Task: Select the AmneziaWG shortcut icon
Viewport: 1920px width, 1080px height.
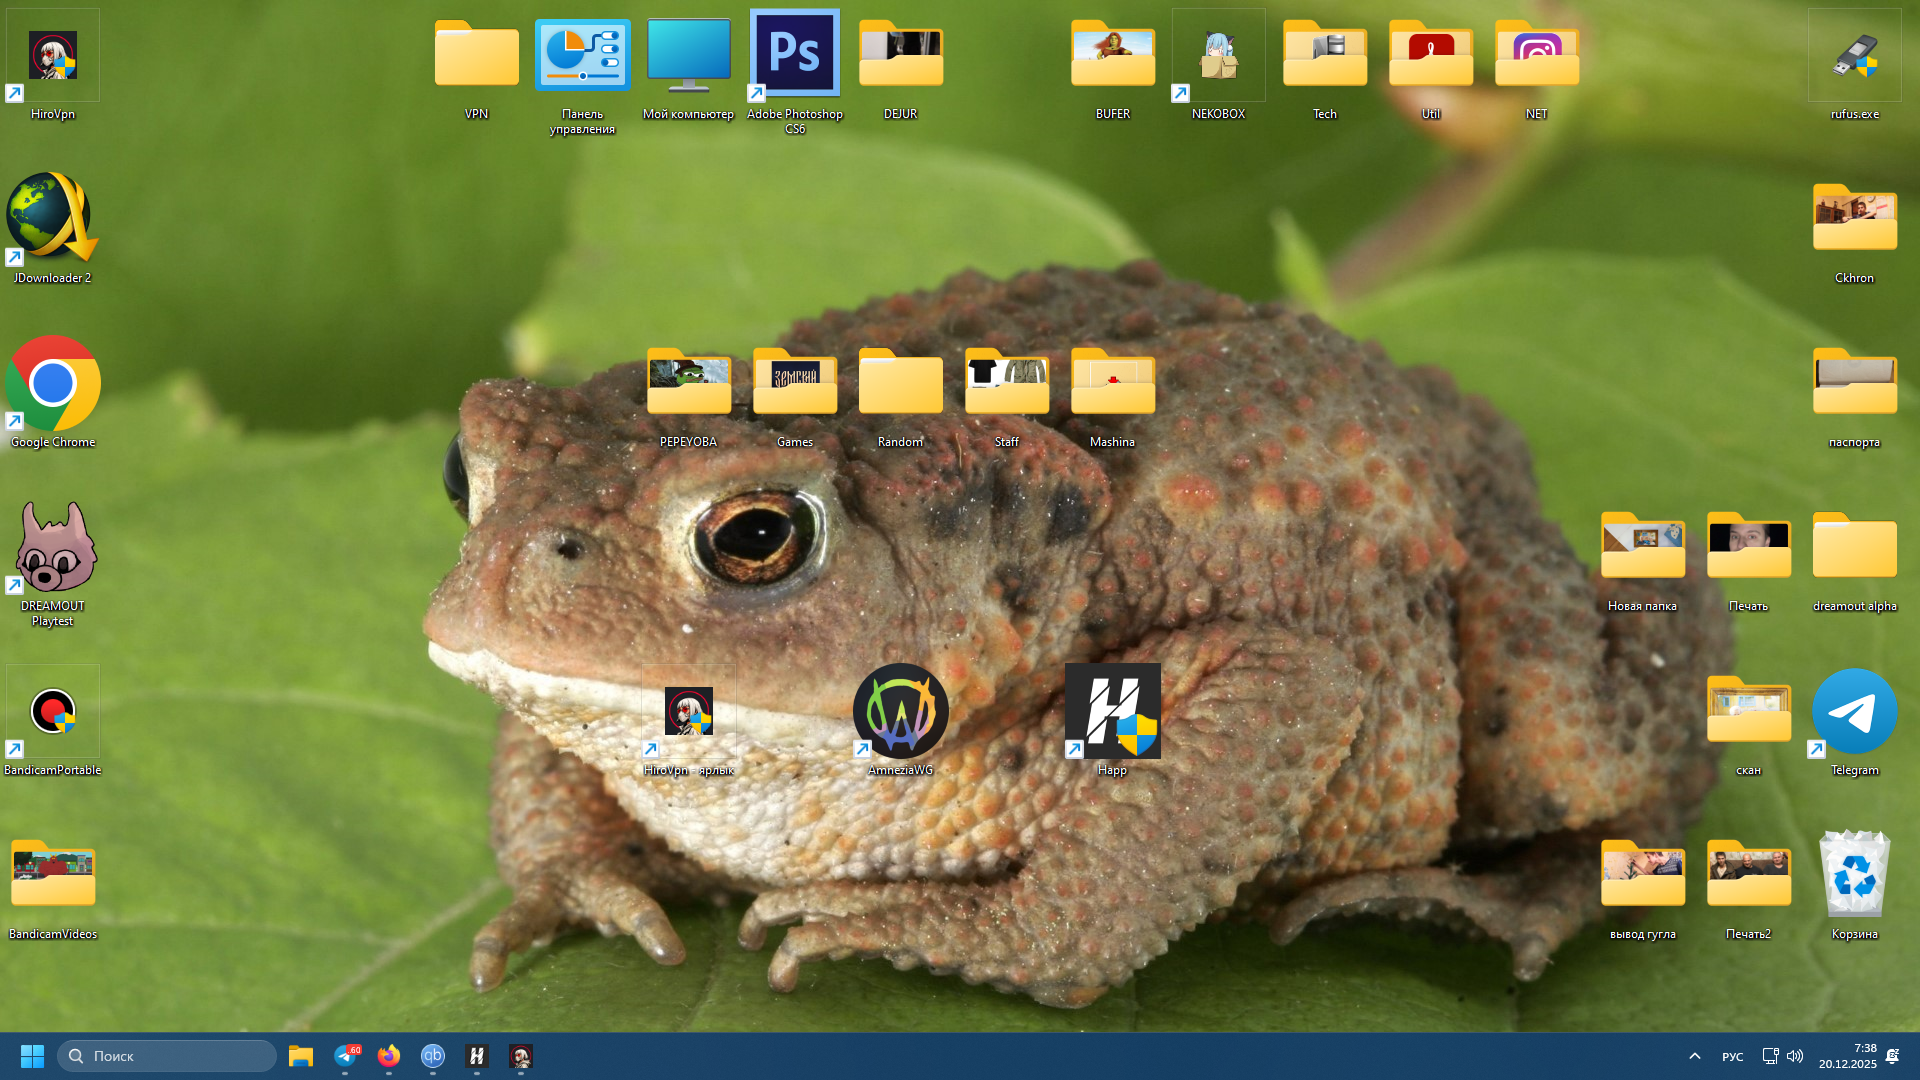Action: [x=900, y=712]
